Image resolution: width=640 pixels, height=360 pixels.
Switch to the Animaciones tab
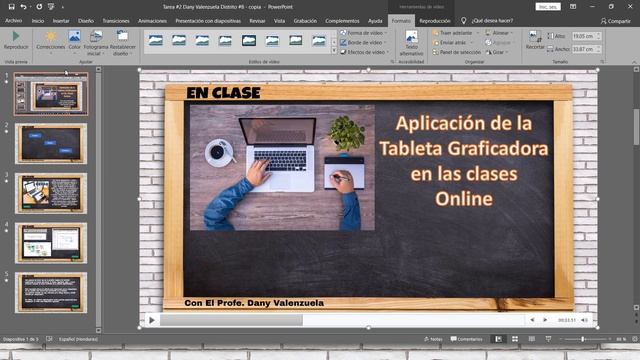(152, 21)
